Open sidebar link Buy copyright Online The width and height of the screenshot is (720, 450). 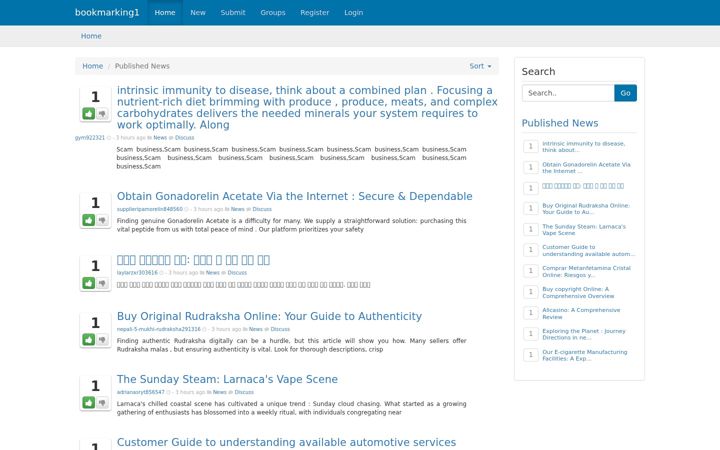tap(578, 292)
